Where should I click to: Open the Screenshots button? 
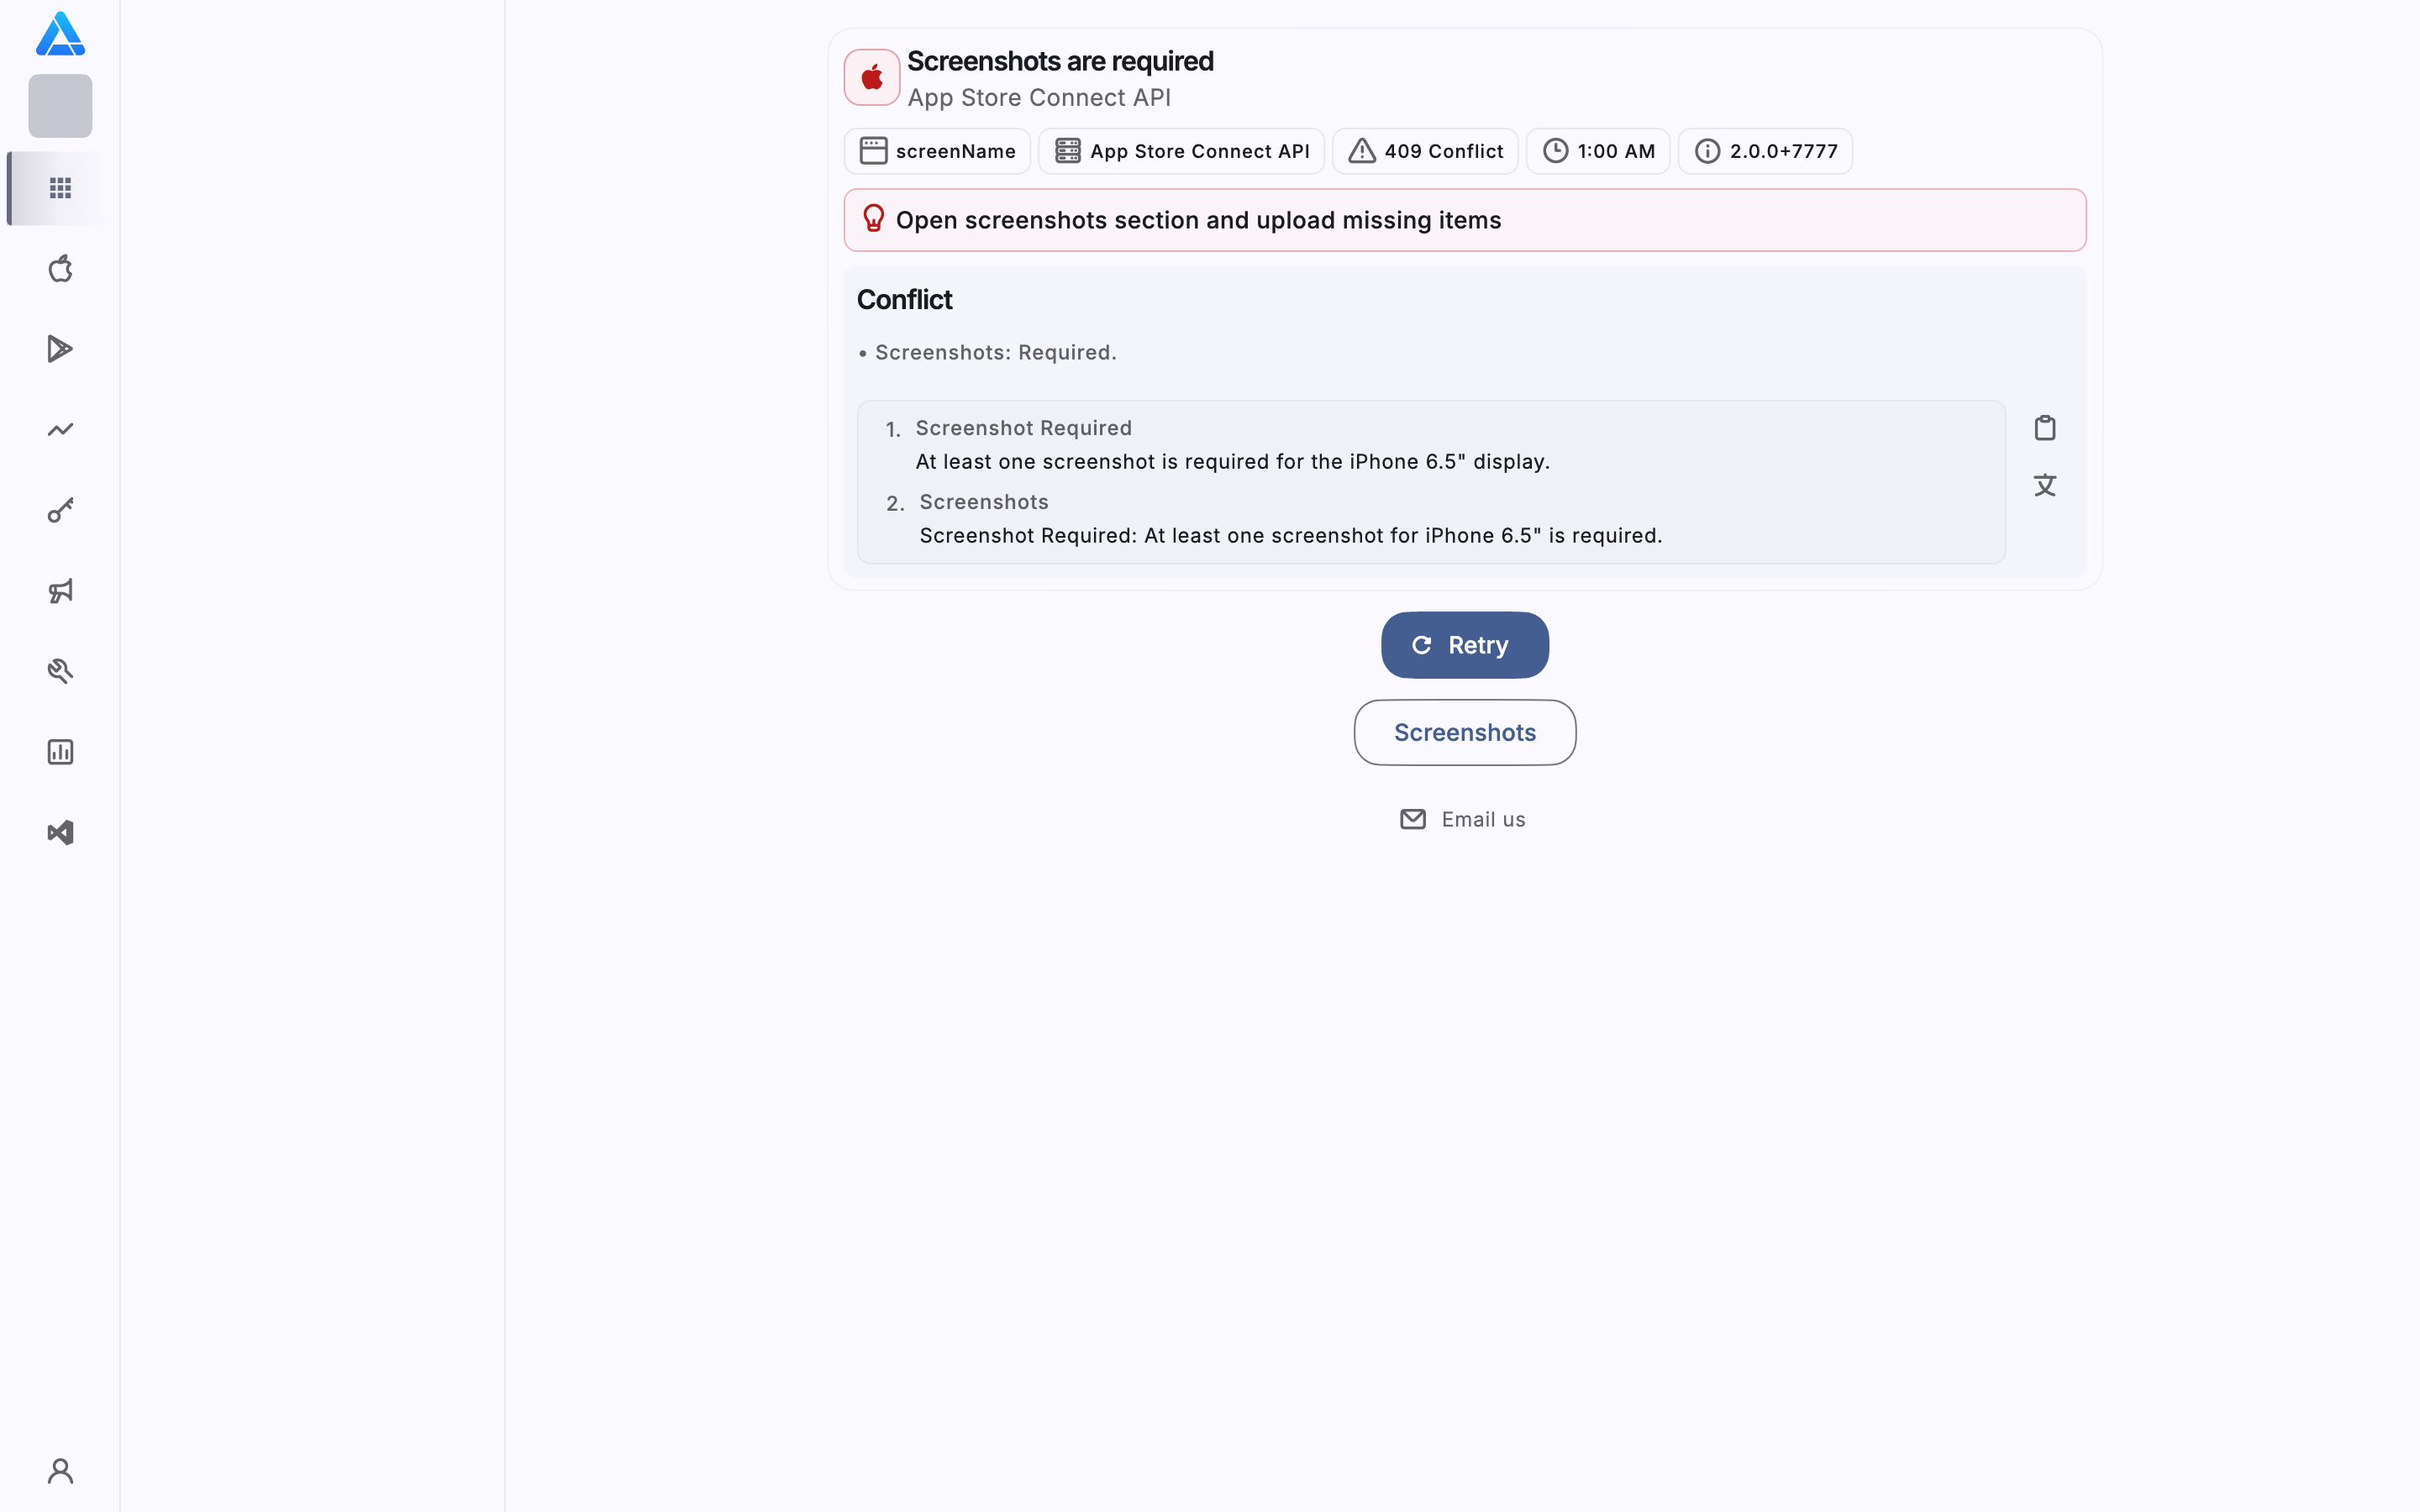tap(1465, 732)
